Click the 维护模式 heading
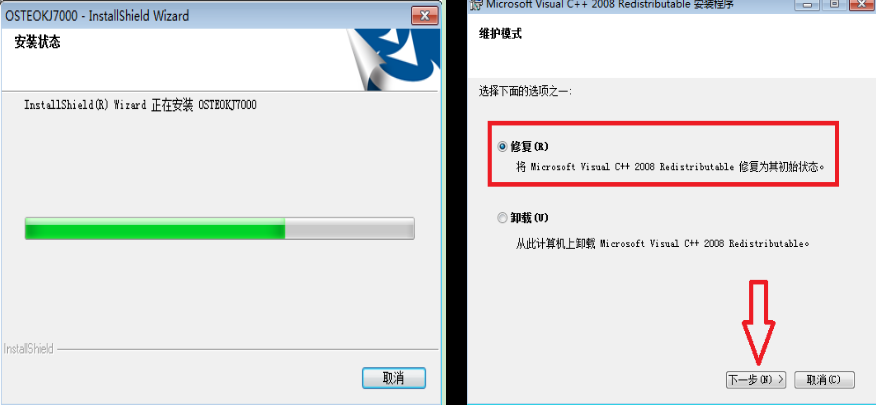876x405 pixels. 501,34
